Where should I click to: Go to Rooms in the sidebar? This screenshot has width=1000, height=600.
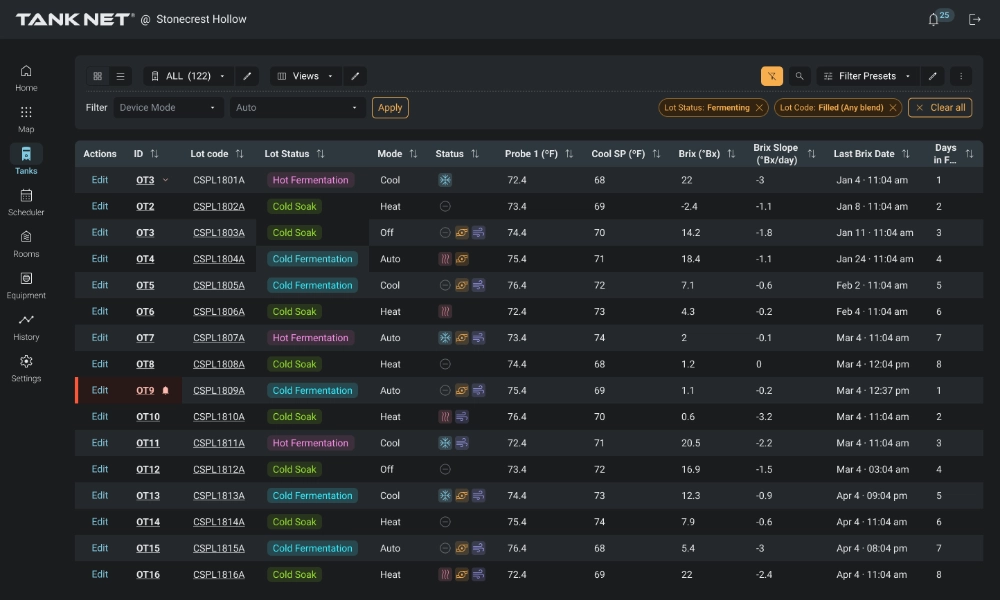pos(26,243)
